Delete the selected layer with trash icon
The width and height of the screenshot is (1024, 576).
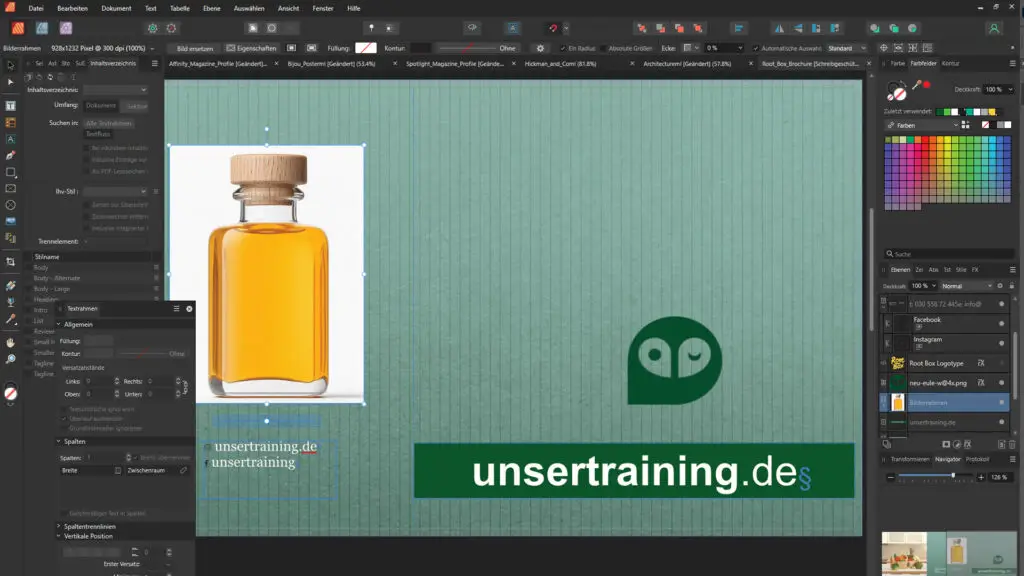tap(1012, 444)
